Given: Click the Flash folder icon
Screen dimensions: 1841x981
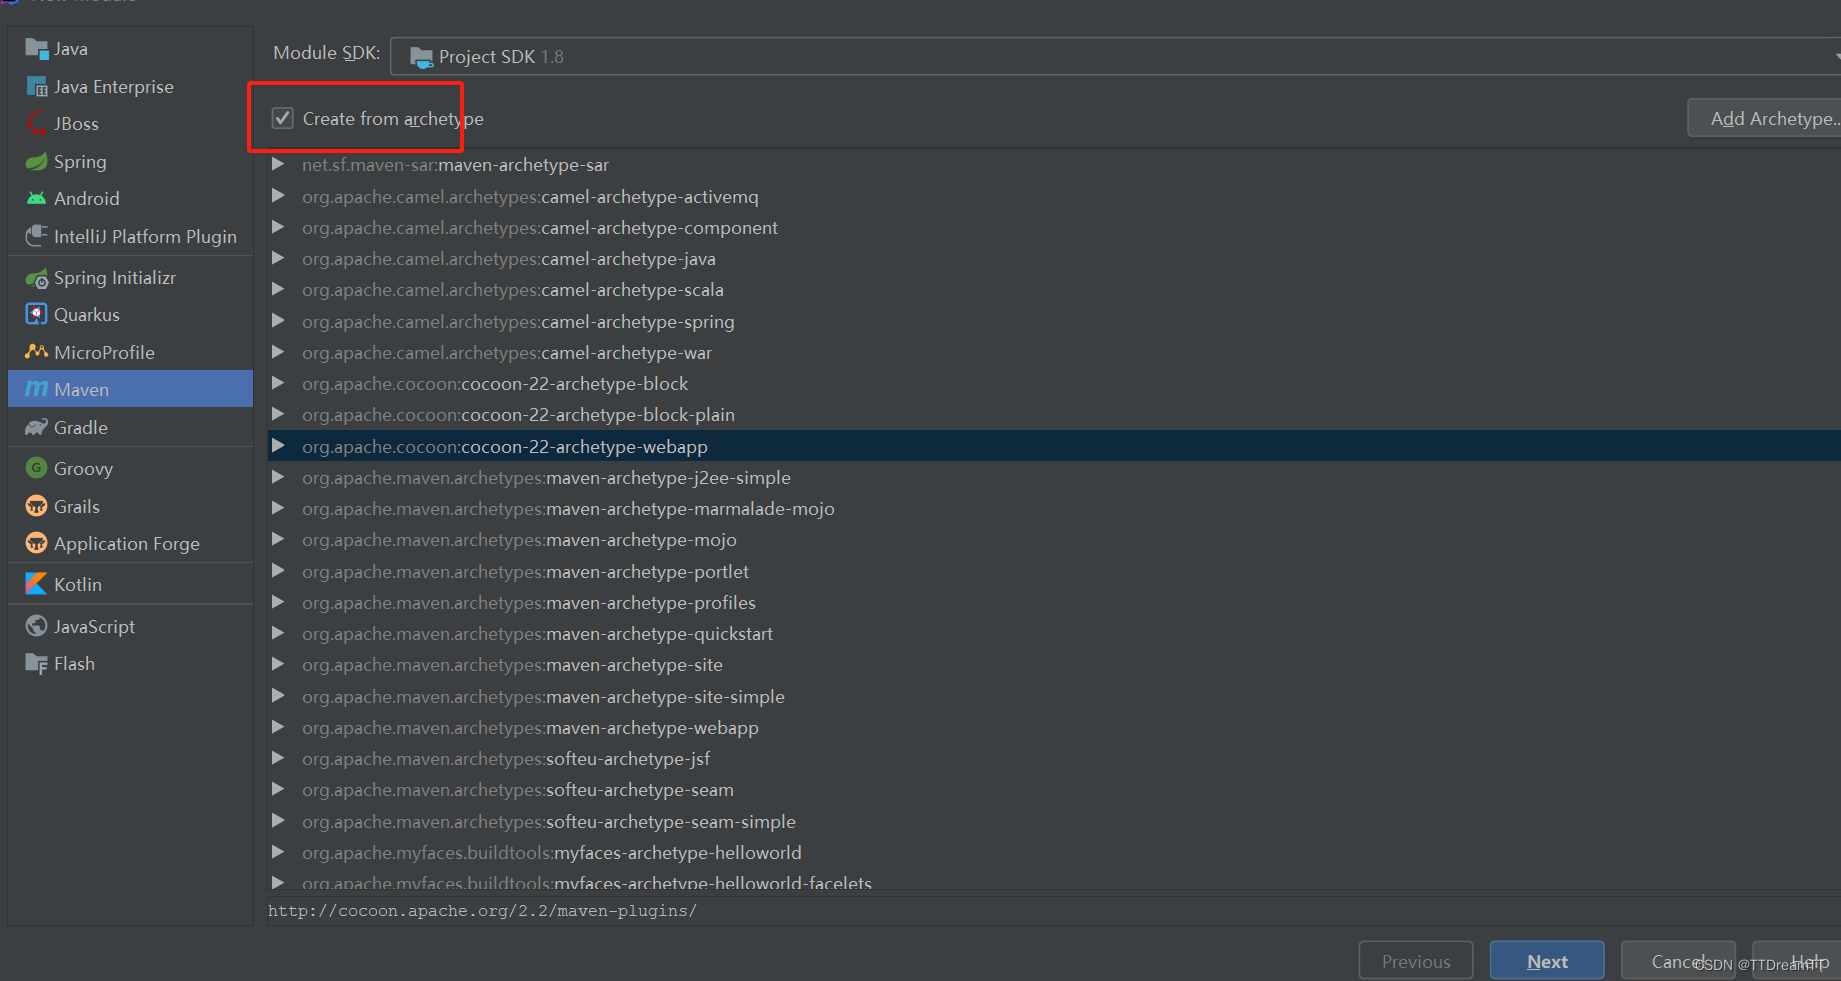Looking at the screenshot, I should point(37,663).
